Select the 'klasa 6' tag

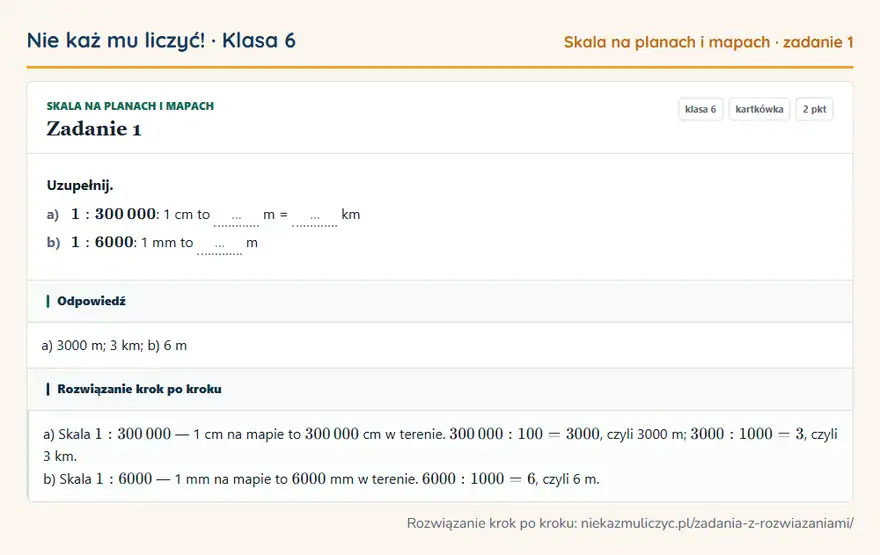700,109
